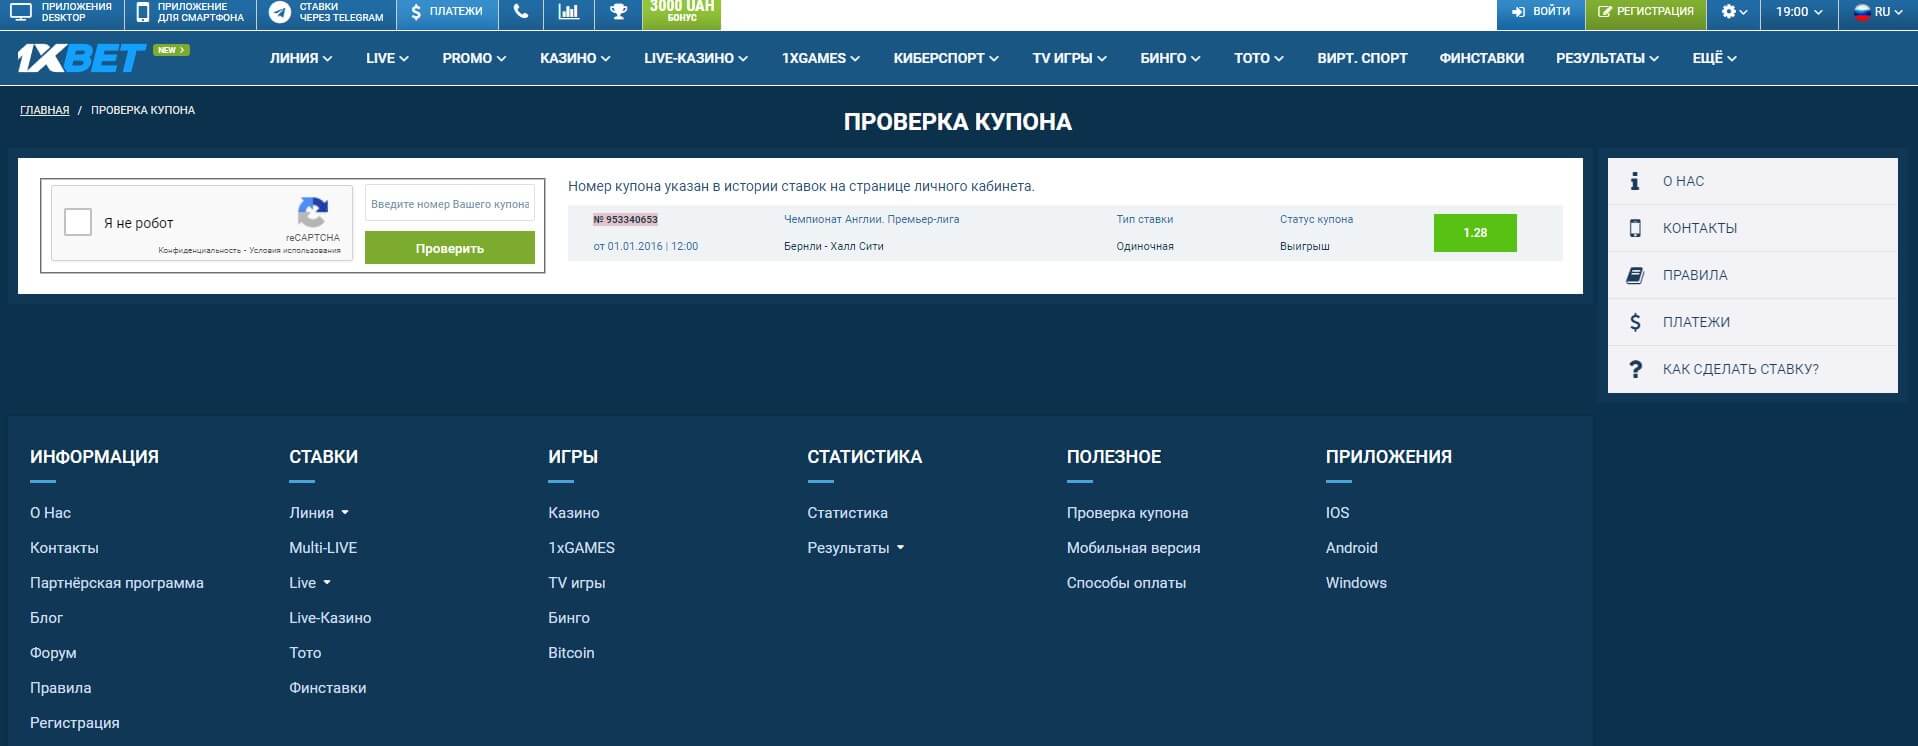The height and width of the screenshot is (746, 1918).
Task: Click the Регистрация button in top bar
Action: coord(1645,12)
